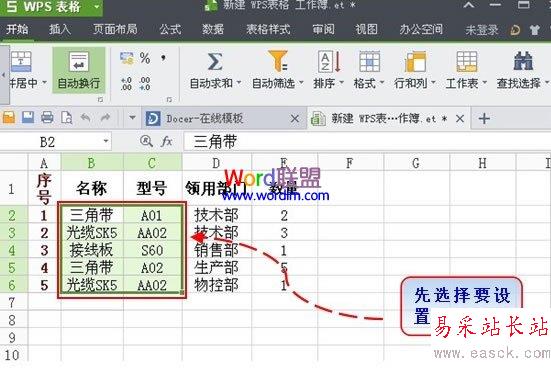This screenshot has height=368, width=551.
Task: Open the format (格式) dropdown arrow
Action: 382,83
